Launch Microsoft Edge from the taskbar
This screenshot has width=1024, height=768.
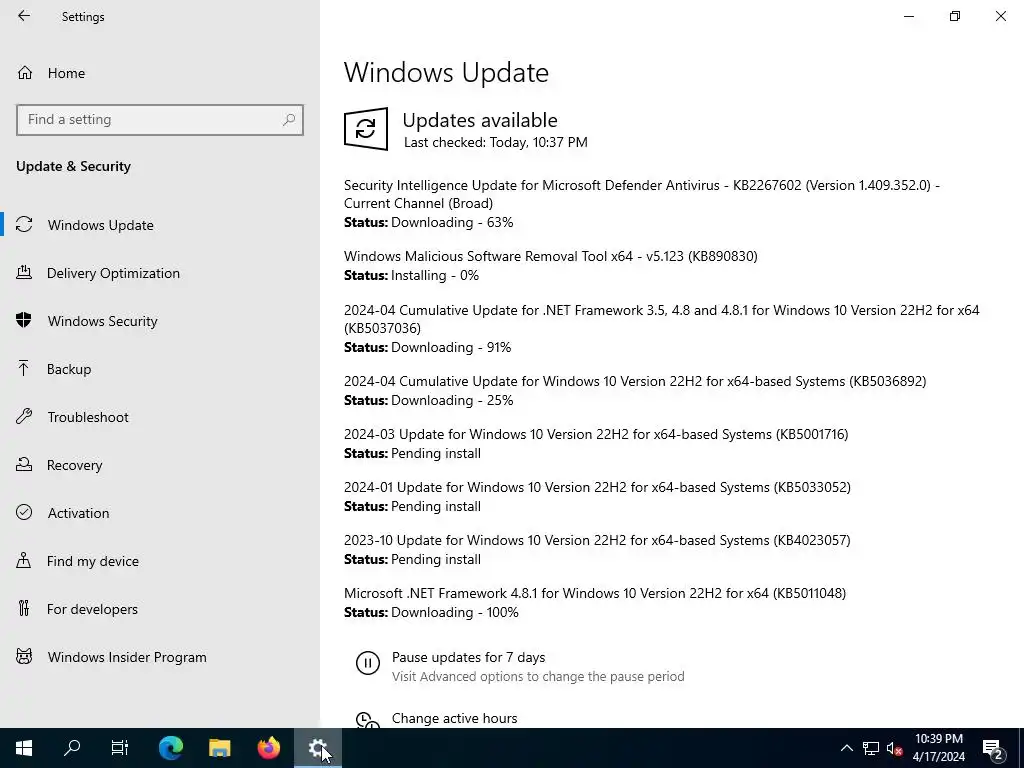point(170,748)
